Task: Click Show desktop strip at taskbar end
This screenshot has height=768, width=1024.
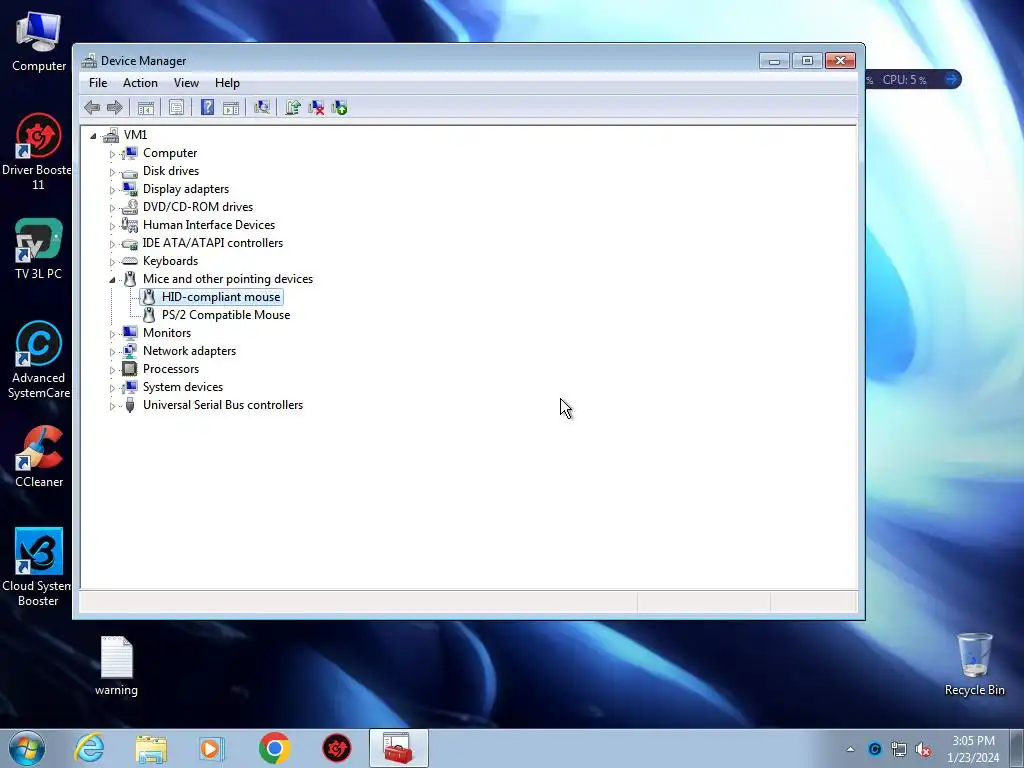Action: (x=1017, y=748)
